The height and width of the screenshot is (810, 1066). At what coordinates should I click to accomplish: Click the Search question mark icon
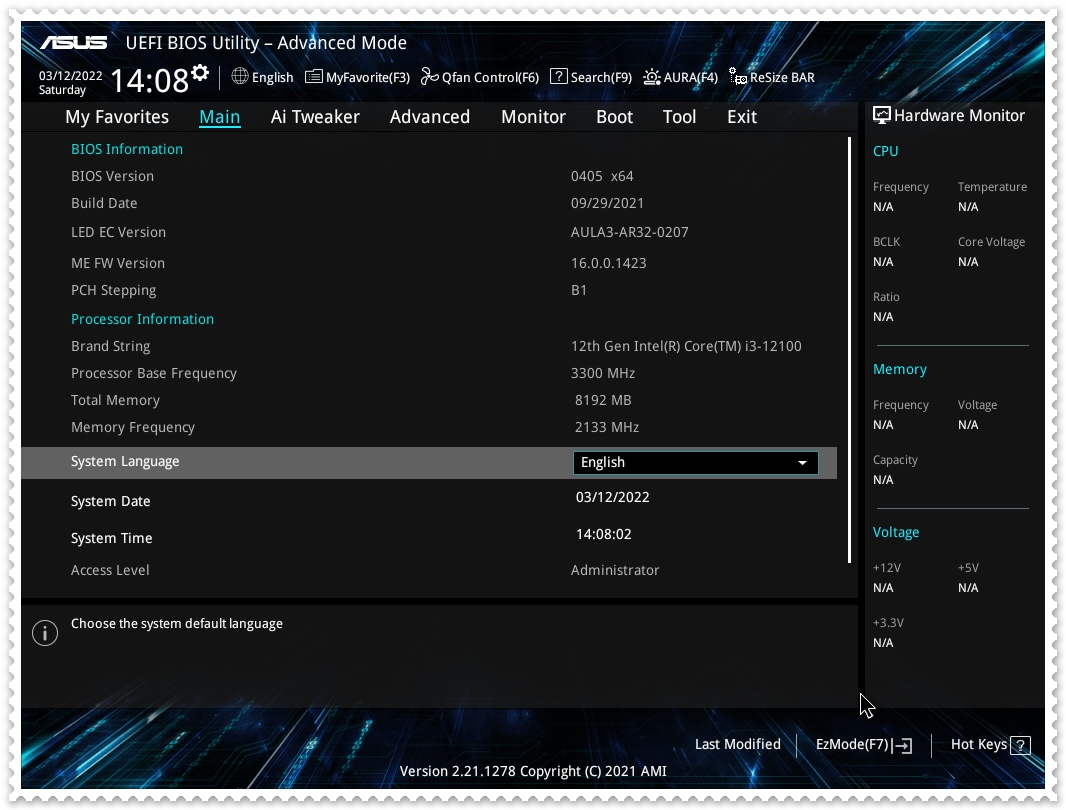(x=558, y=76)
